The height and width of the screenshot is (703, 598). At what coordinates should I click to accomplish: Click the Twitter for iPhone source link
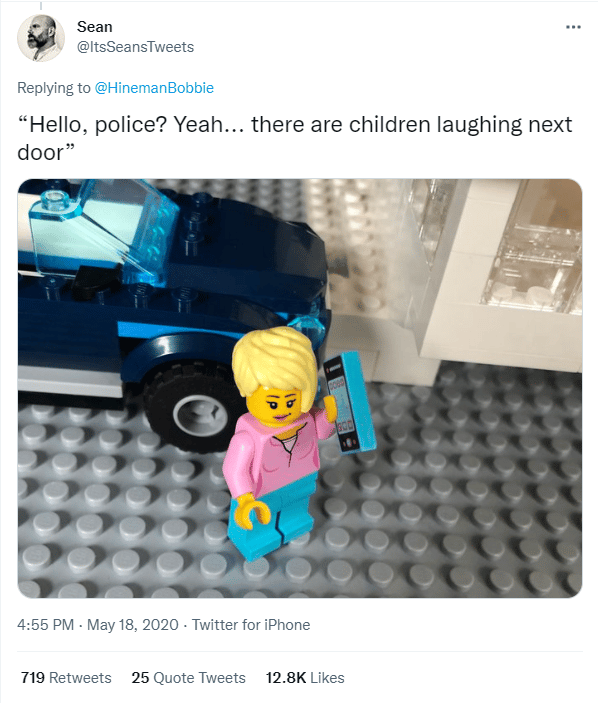click(251, 625)
